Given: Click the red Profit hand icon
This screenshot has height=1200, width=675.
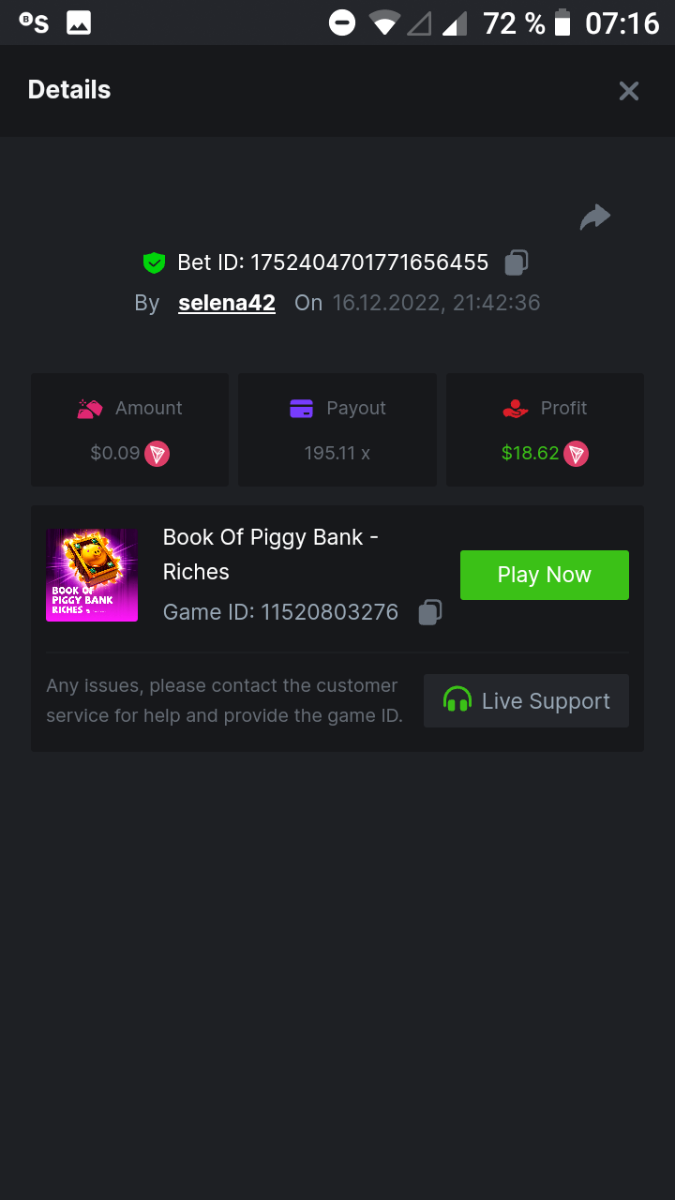Looking at the screenshot, I should pos(515,408).
